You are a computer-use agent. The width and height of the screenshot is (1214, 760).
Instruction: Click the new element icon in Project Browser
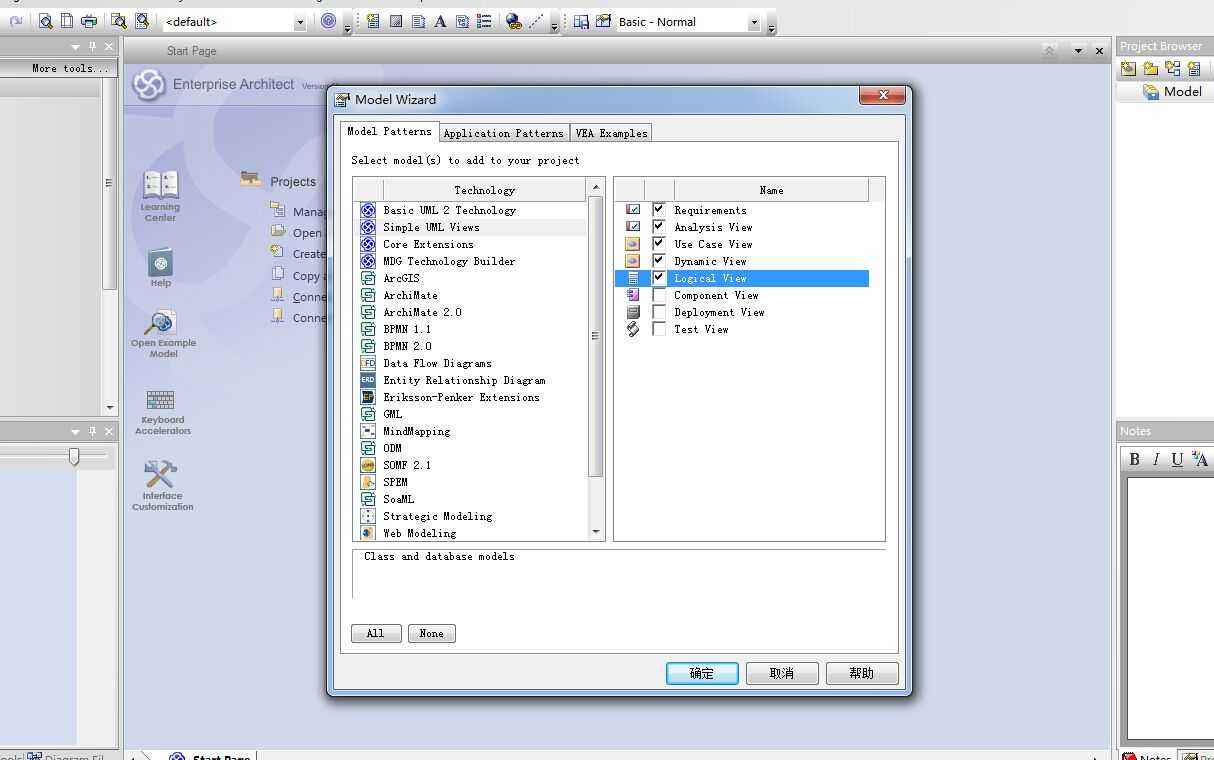[1194, 68]
